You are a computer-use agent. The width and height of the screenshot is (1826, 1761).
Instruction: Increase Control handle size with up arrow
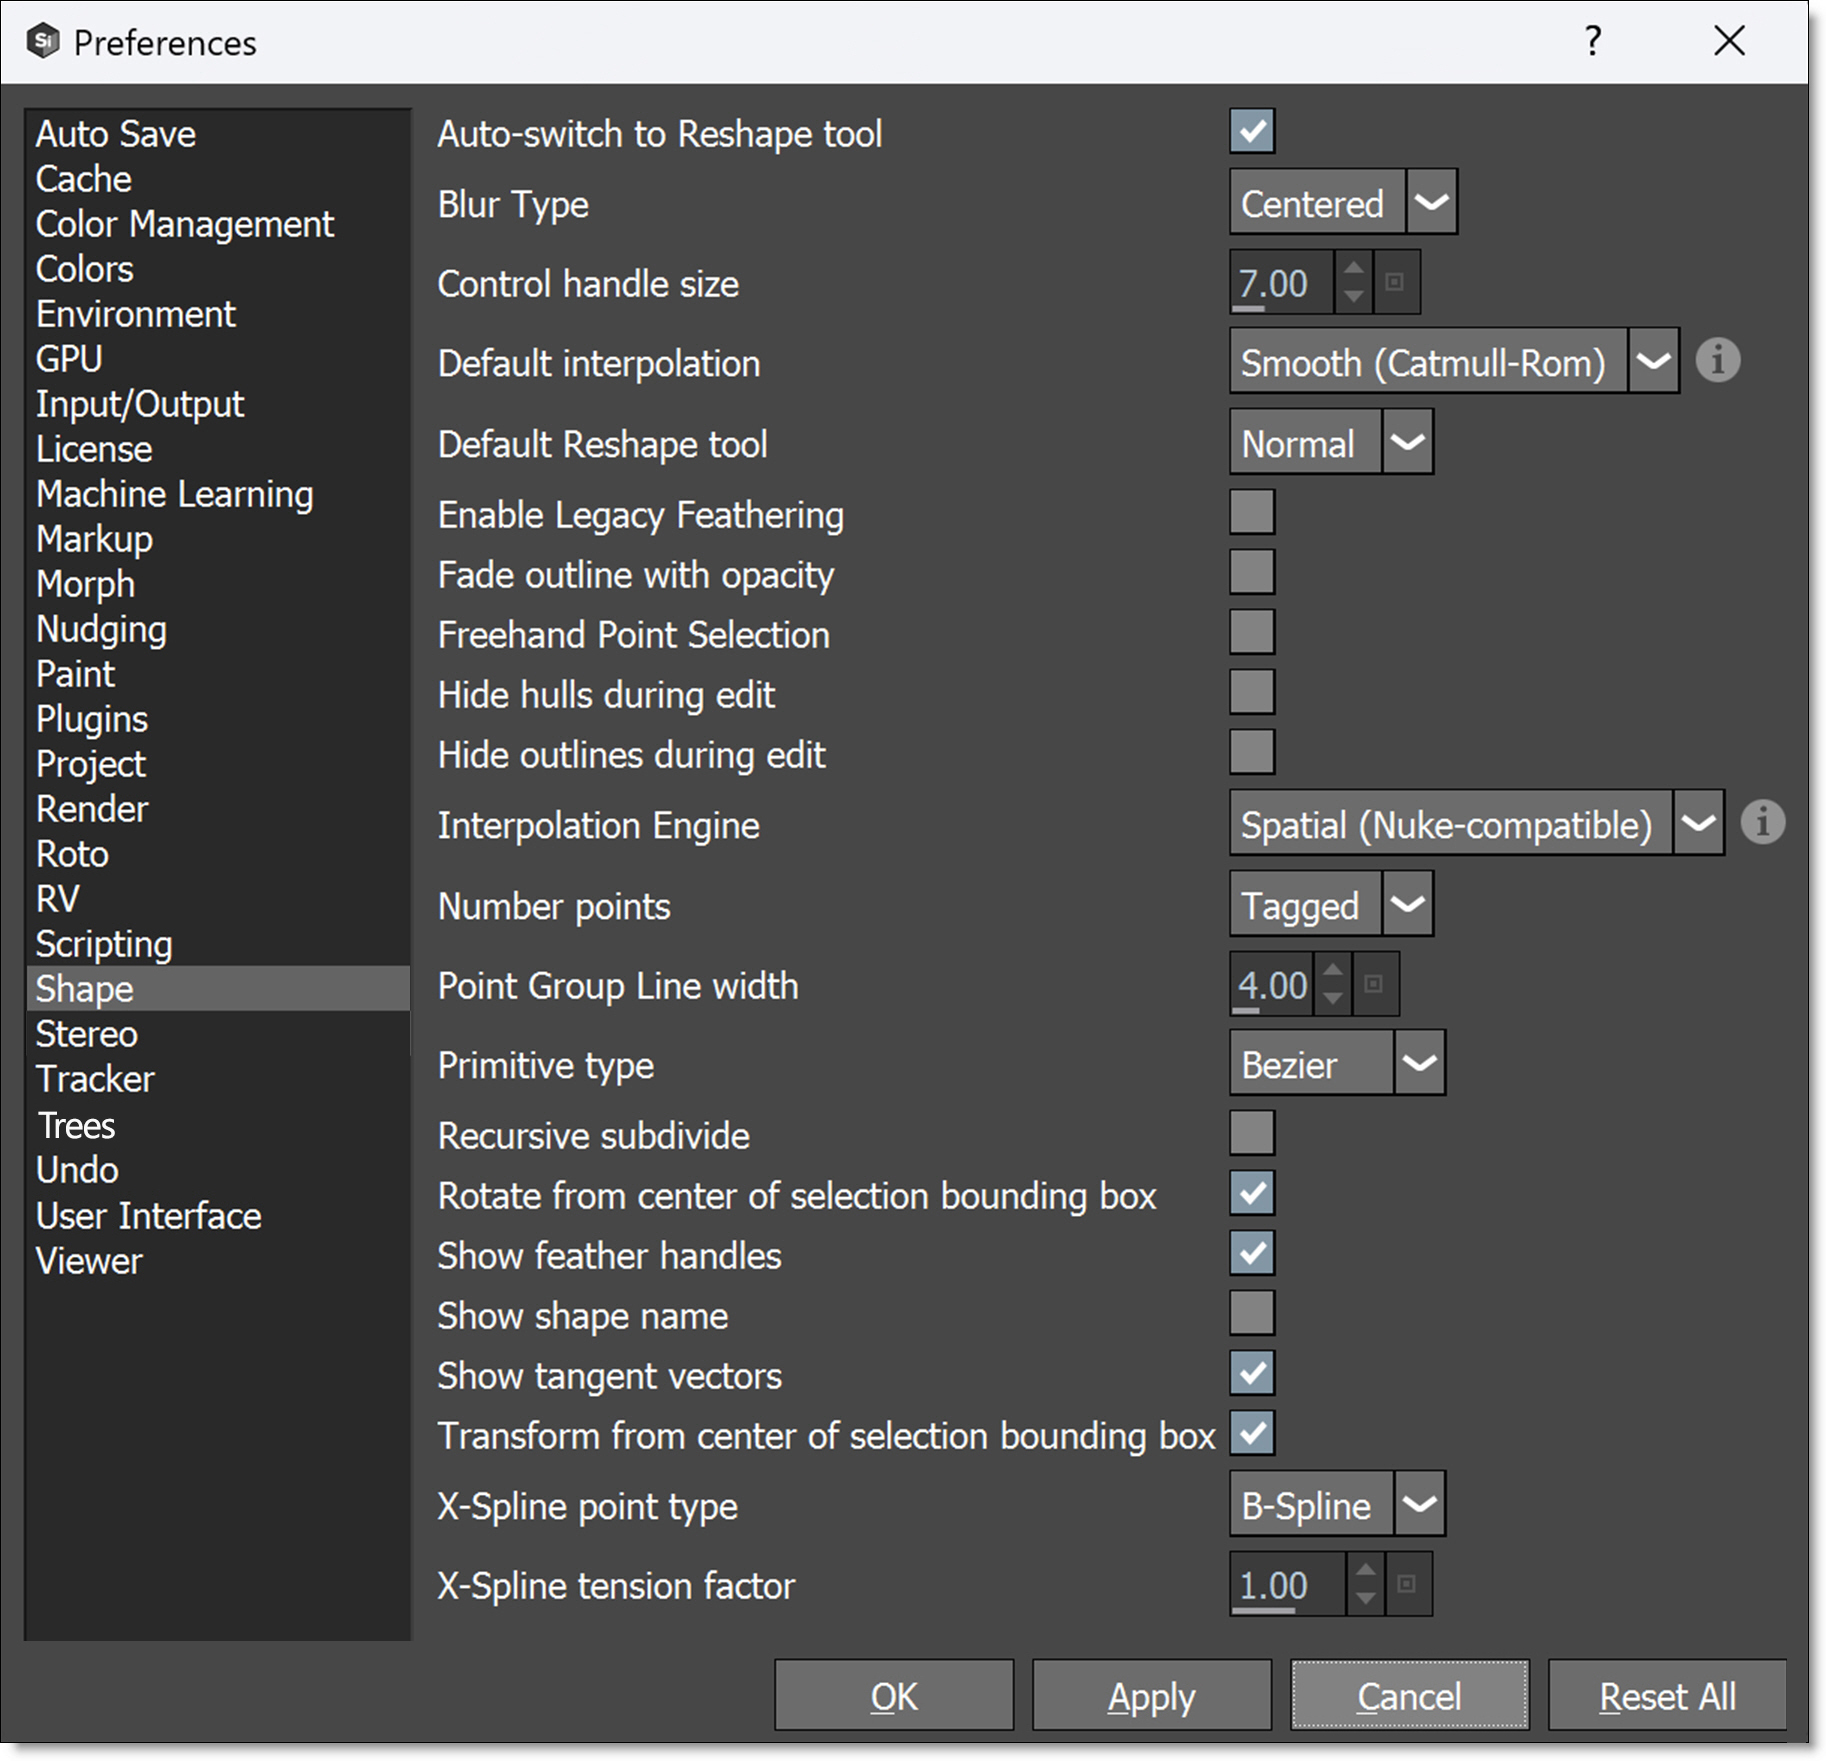tap(1353, 269)
